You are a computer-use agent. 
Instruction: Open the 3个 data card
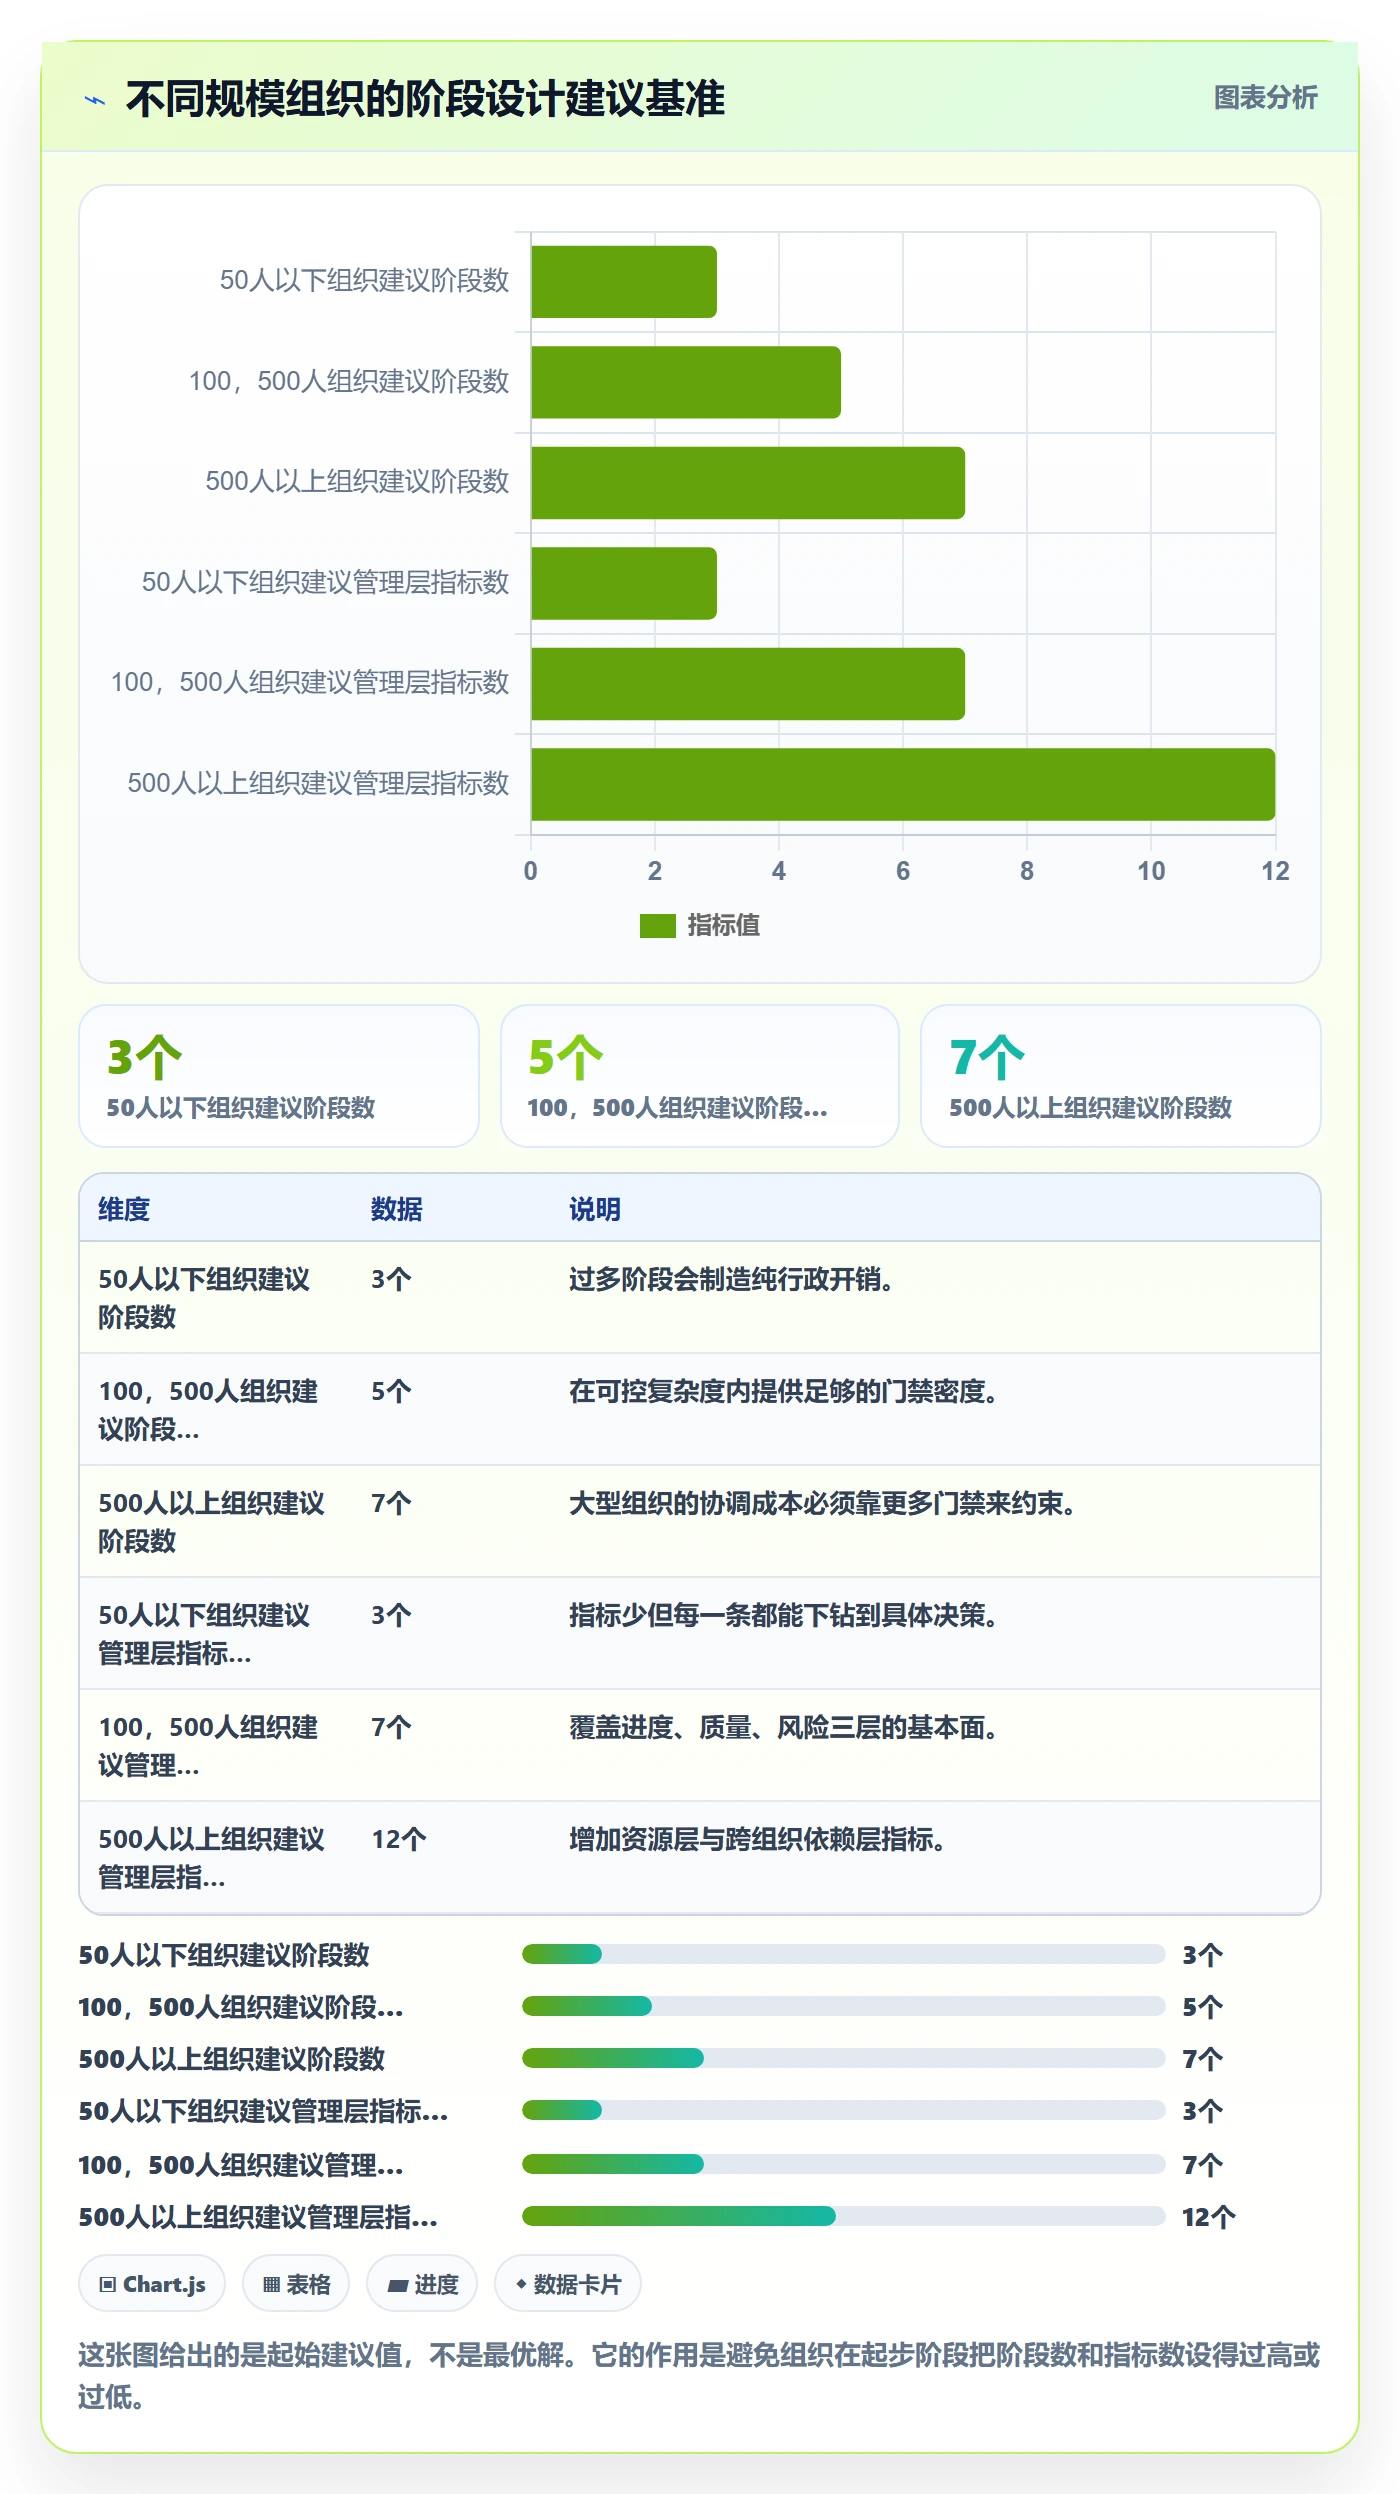click(279, 1076)
